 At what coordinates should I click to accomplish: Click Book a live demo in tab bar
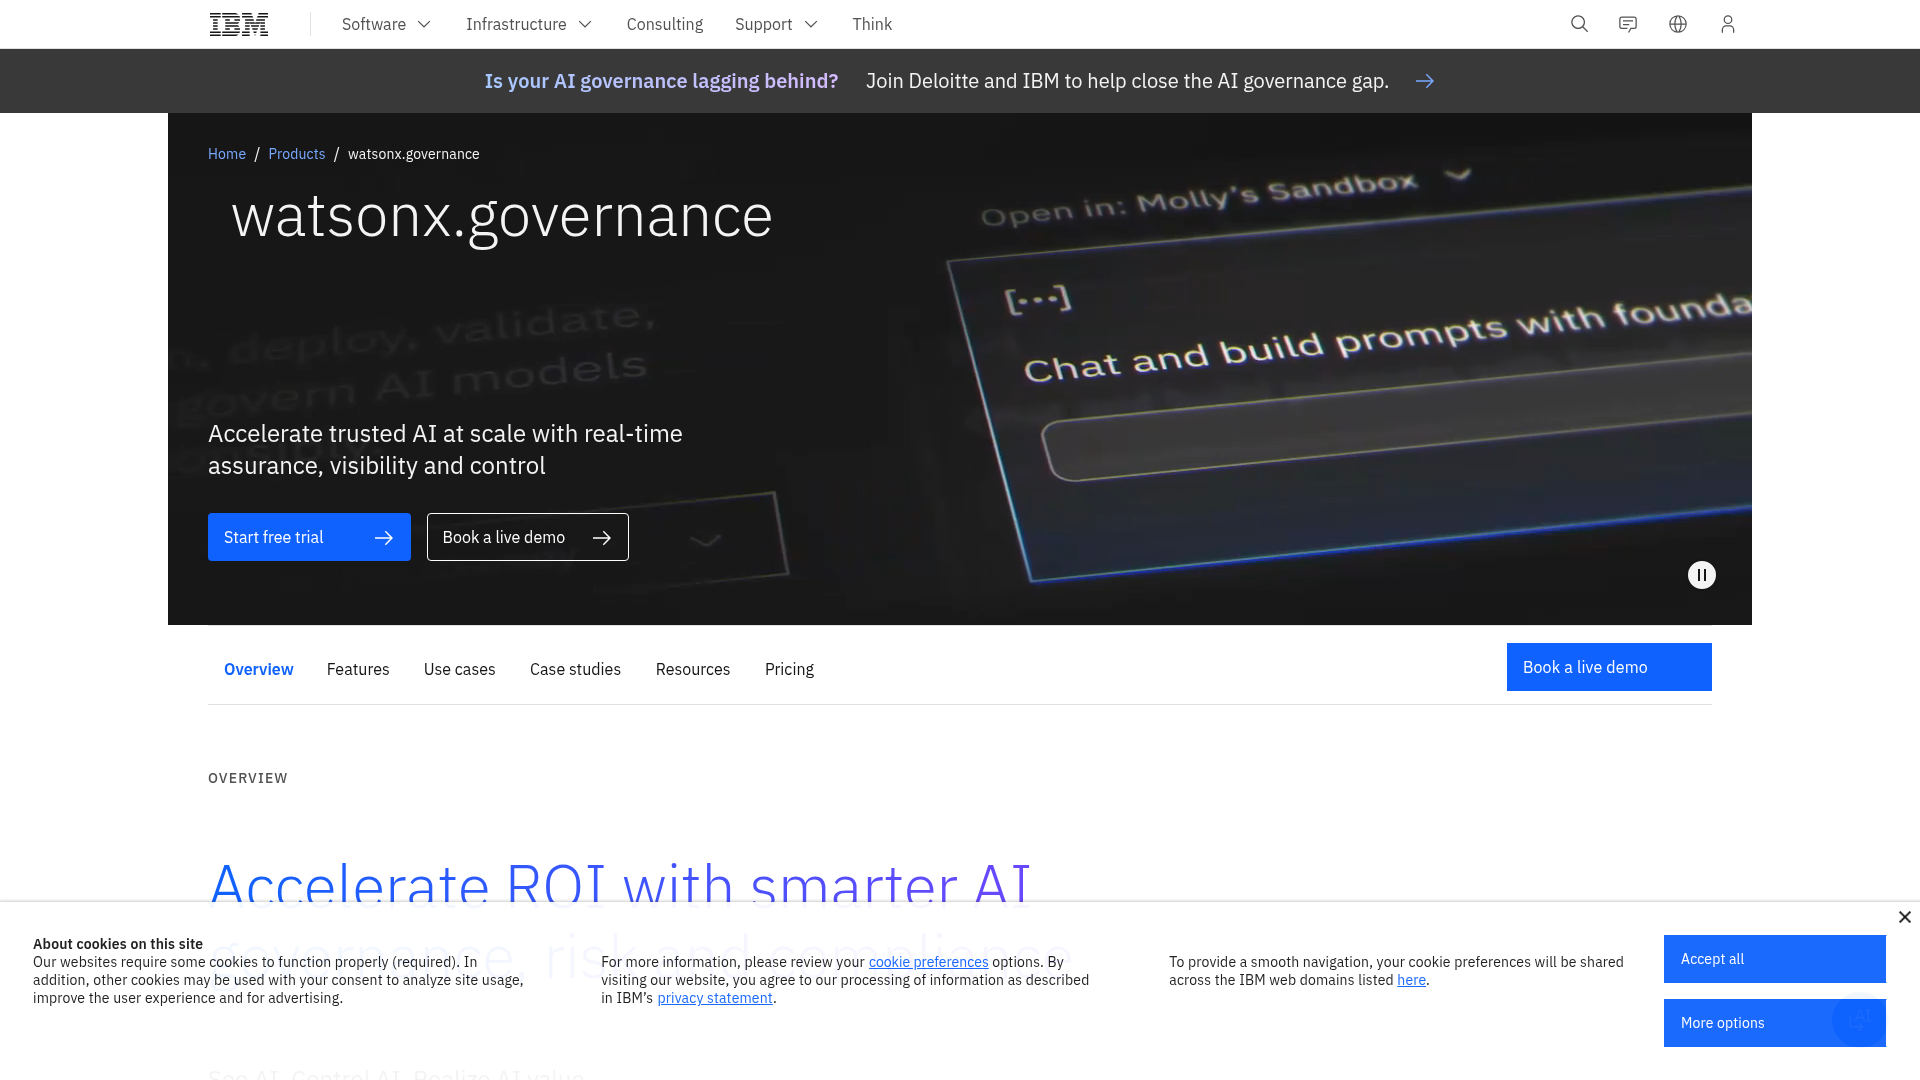1609,667
